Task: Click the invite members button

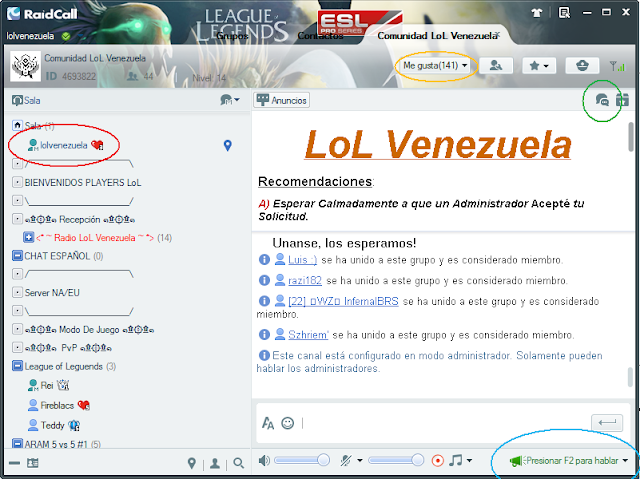Action: [496, 65]
